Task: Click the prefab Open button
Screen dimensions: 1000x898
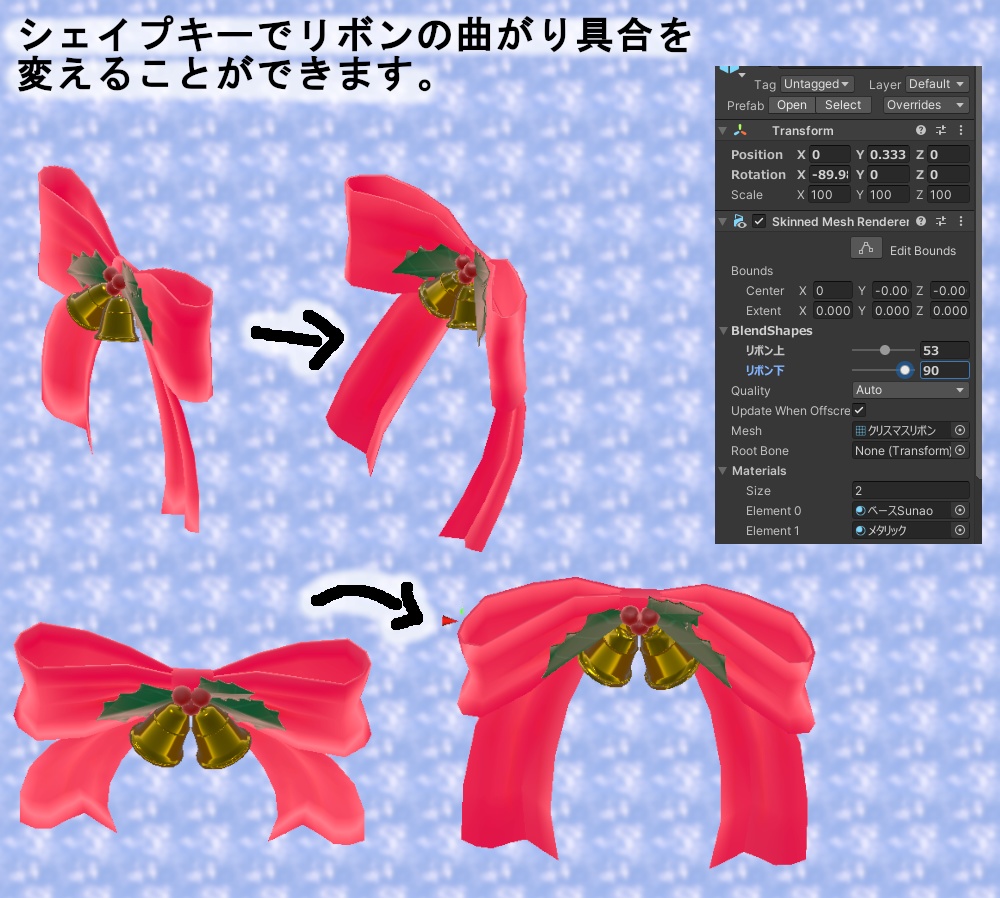Action: [x=791, y=105]
